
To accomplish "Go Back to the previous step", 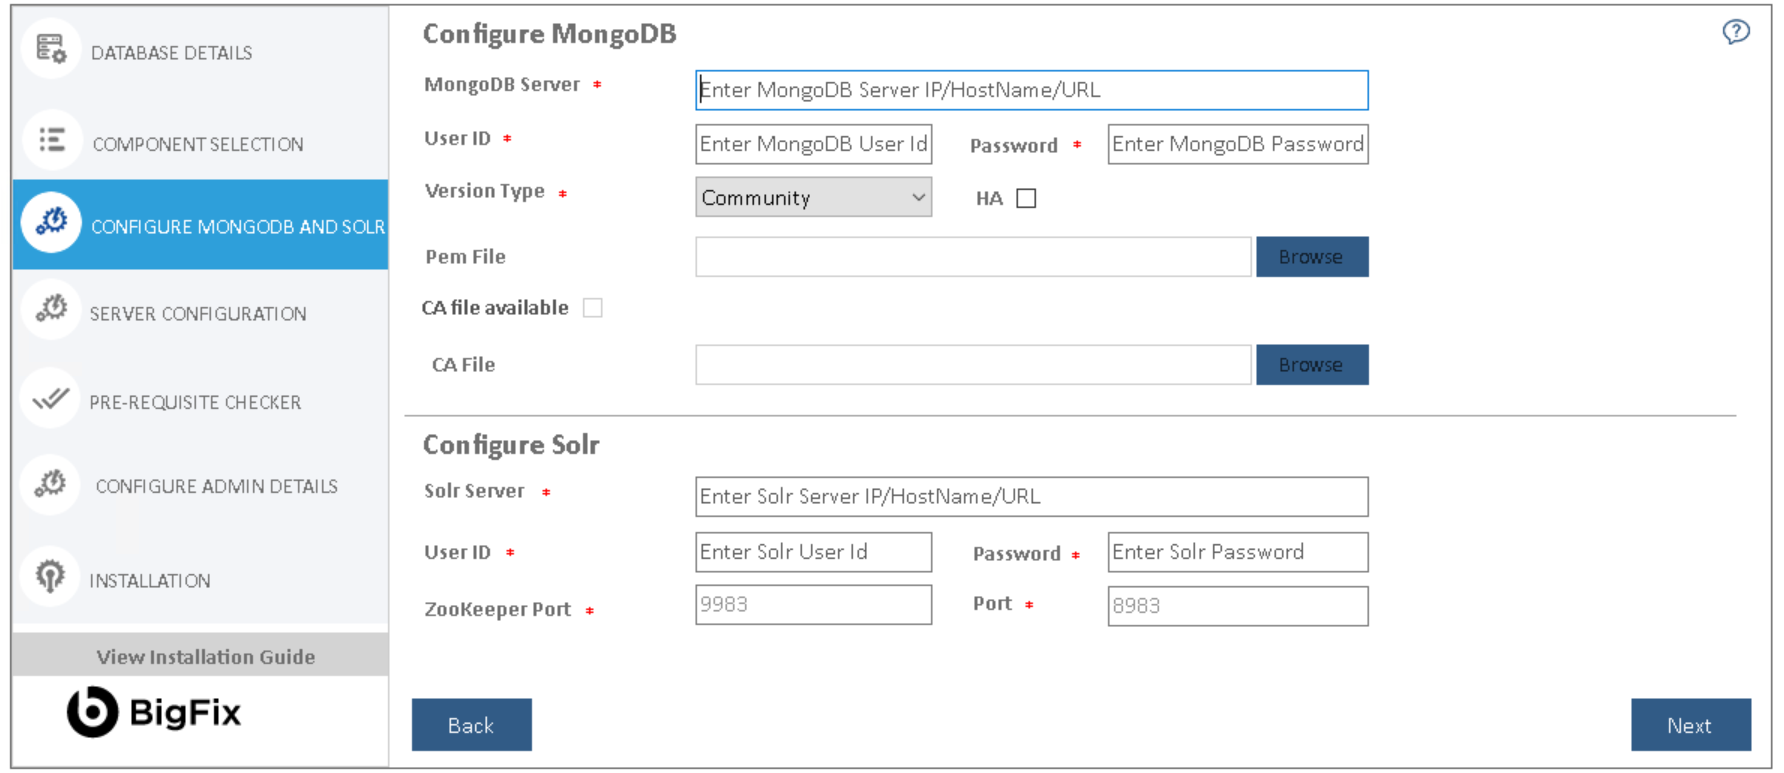I will pyautogui.click(x=471, y=725).
